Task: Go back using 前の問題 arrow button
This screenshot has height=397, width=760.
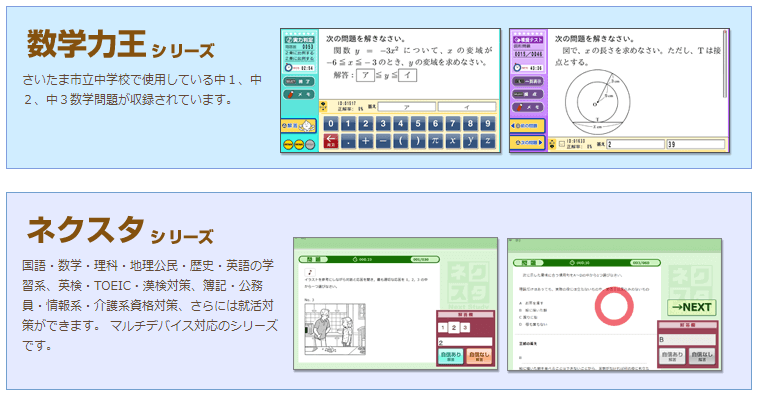Action: 528,126
